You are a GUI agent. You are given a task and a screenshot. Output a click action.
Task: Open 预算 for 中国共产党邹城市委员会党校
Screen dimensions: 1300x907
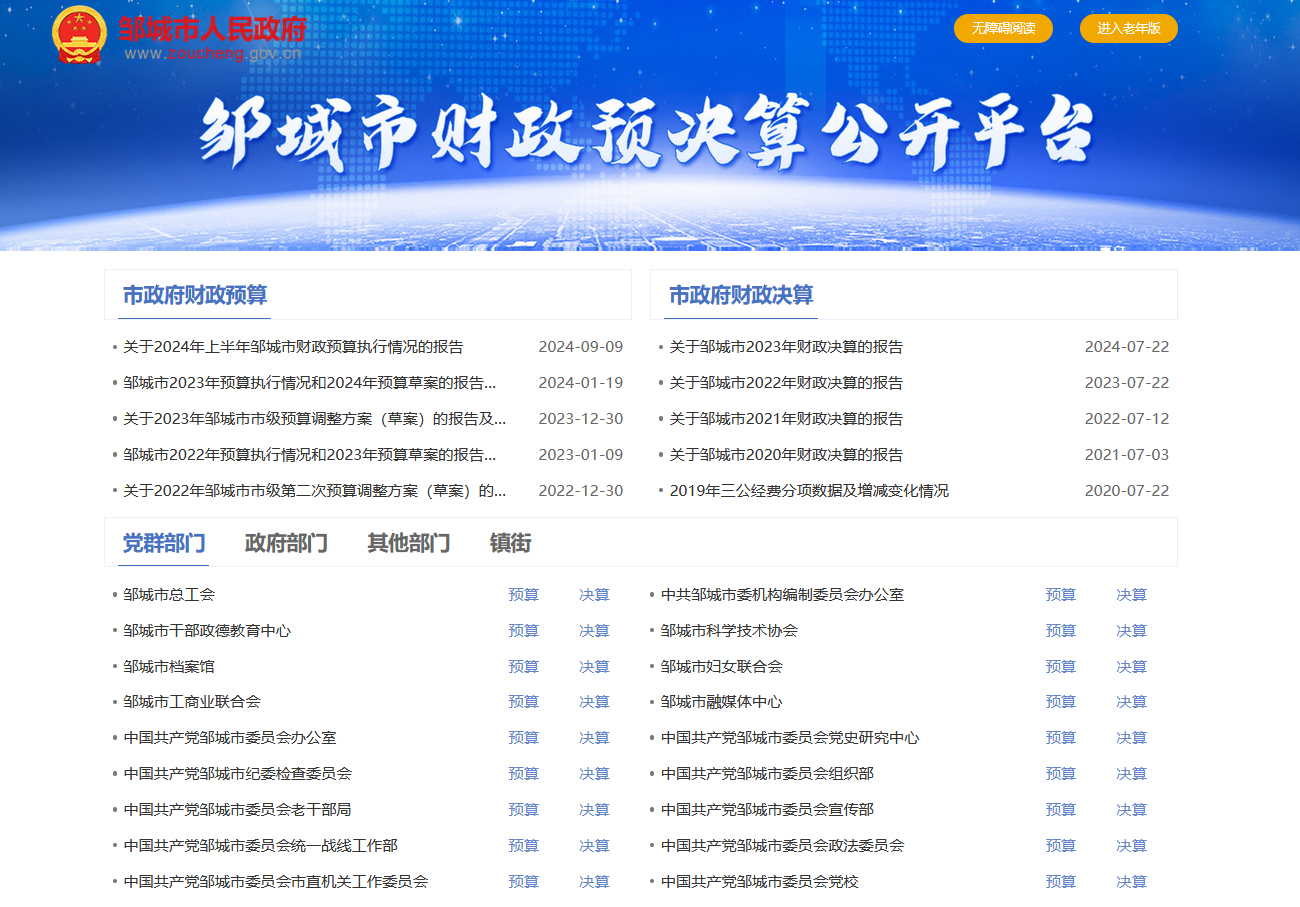(x=1061, y=882)
